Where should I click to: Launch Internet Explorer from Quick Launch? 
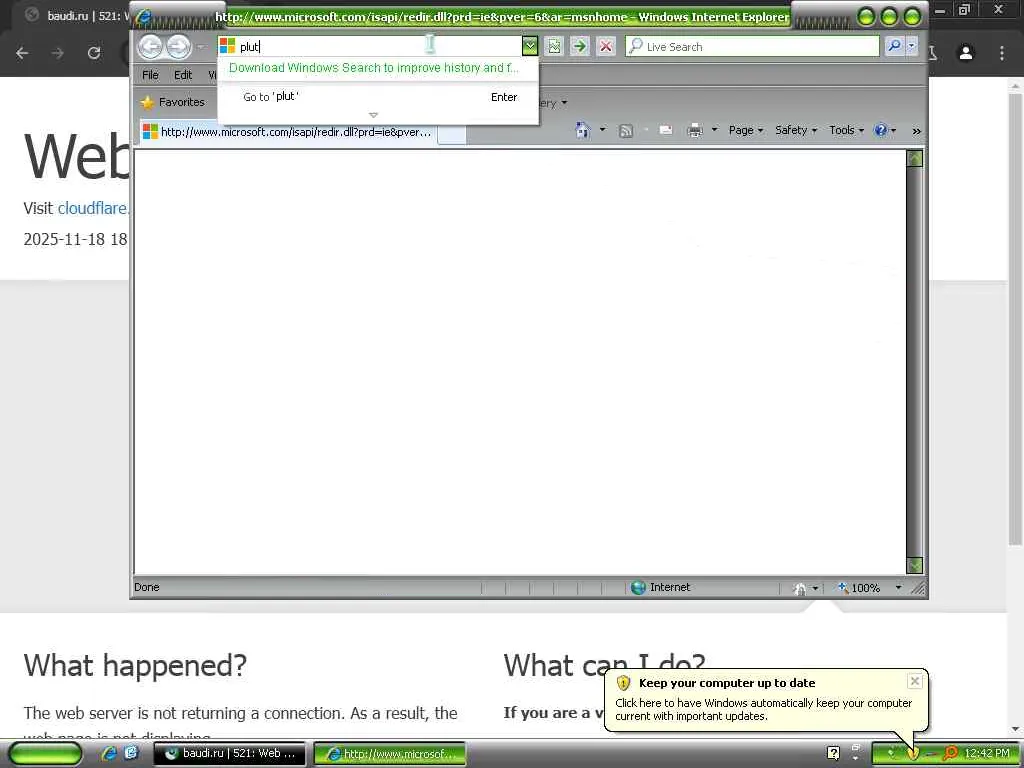point(109,753)
